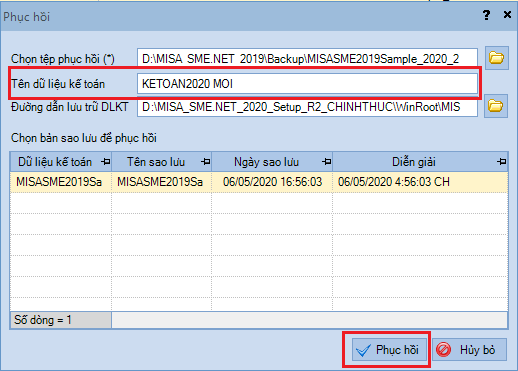518x371 pixels.
Task: Close the Phục hồi dialog
Action: point(507,15)
